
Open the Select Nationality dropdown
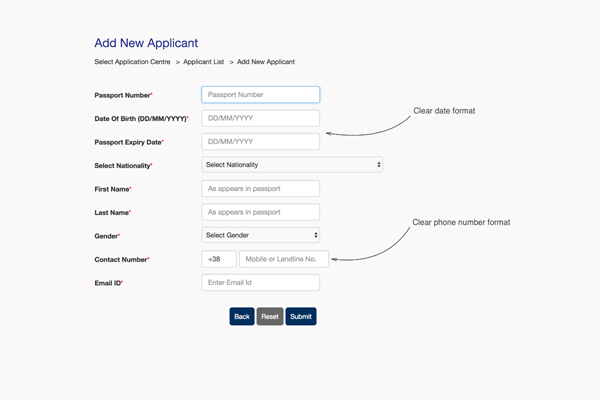pos(291,165)
